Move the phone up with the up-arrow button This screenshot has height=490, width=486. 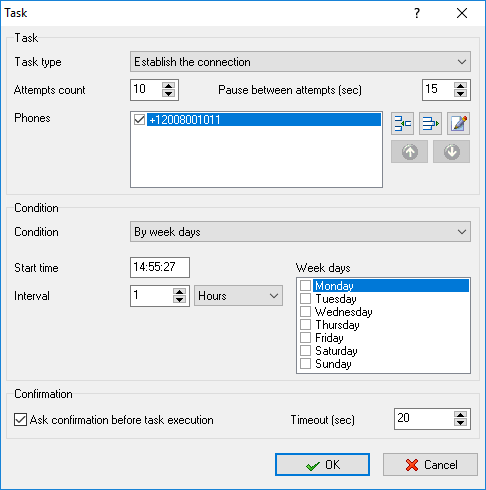click(x=409, y=152)
